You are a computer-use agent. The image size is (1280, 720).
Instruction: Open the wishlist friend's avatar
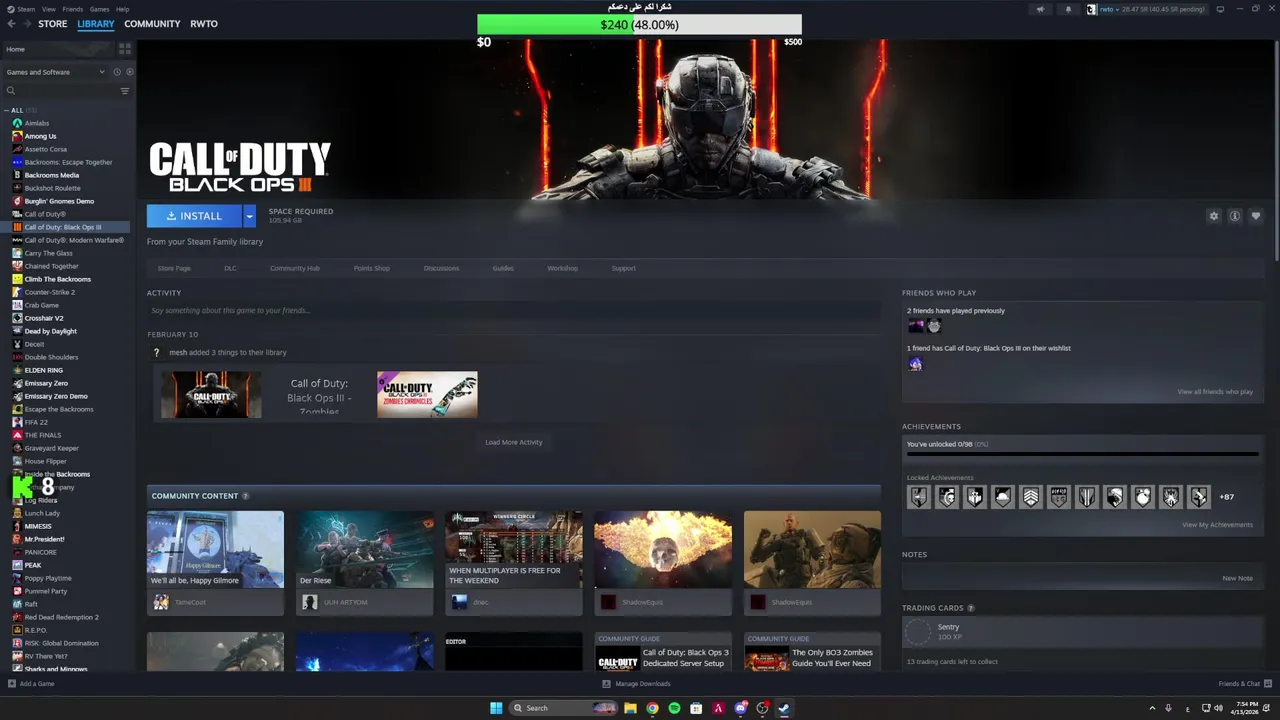click(x=915, y=364)
